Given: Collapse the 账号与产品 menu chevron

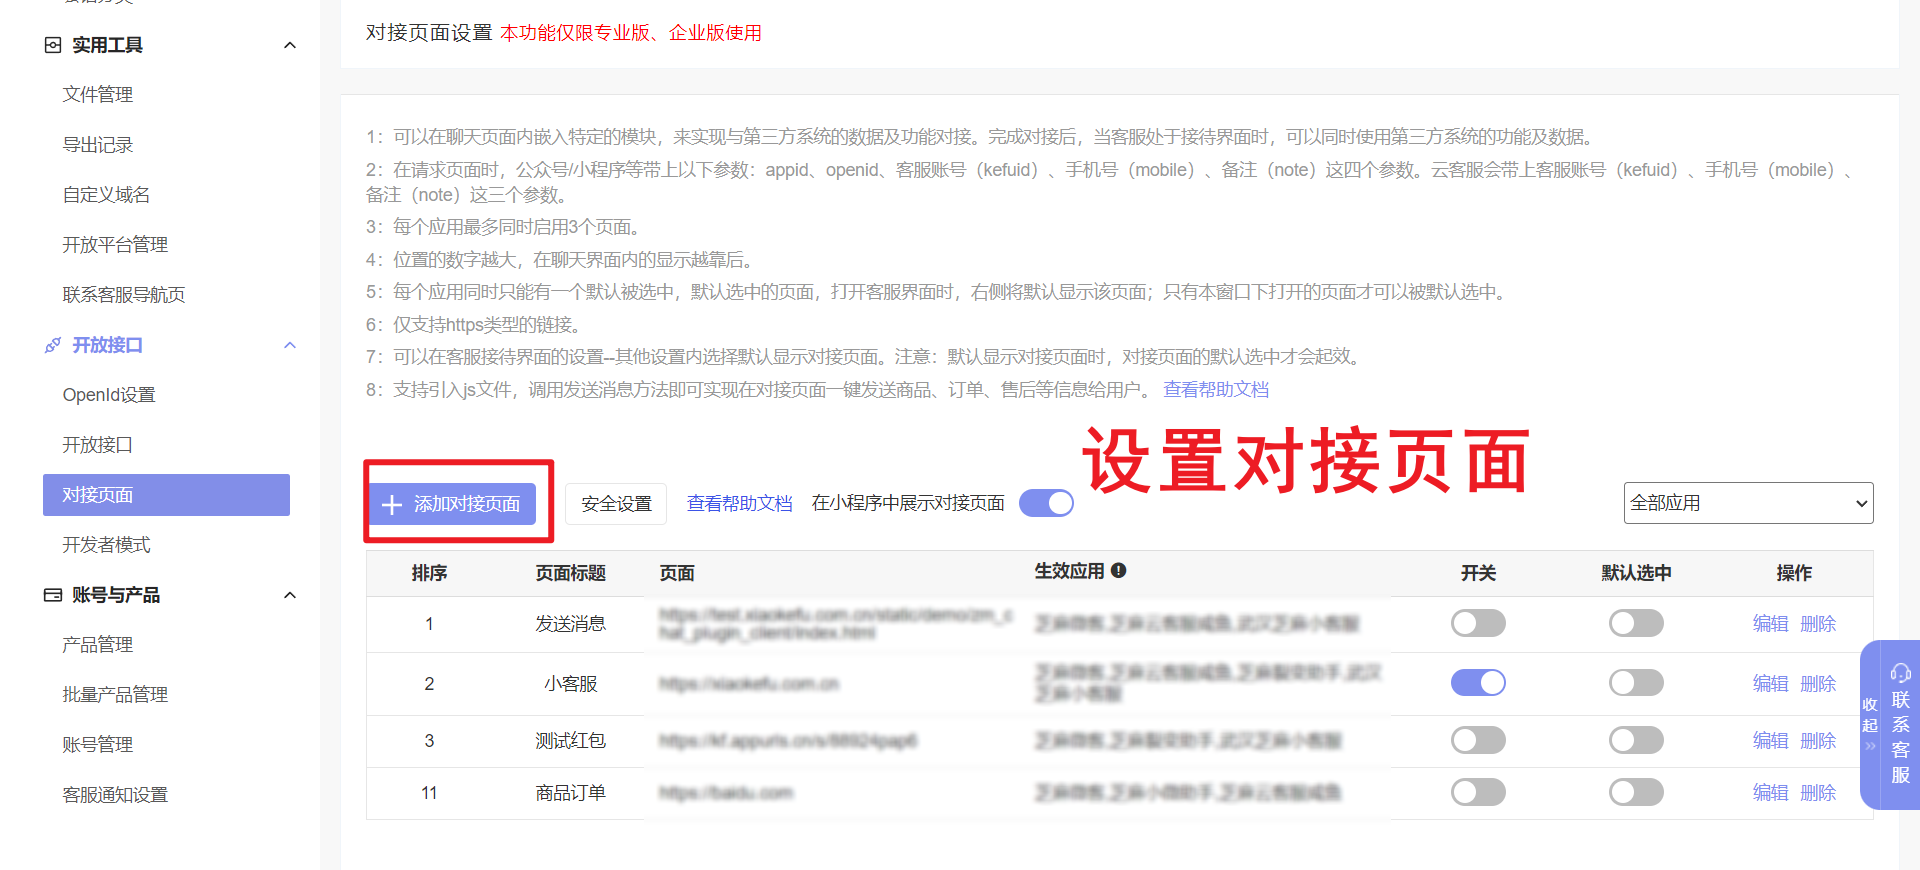Looking at the screenshot, I should point(290,595).
